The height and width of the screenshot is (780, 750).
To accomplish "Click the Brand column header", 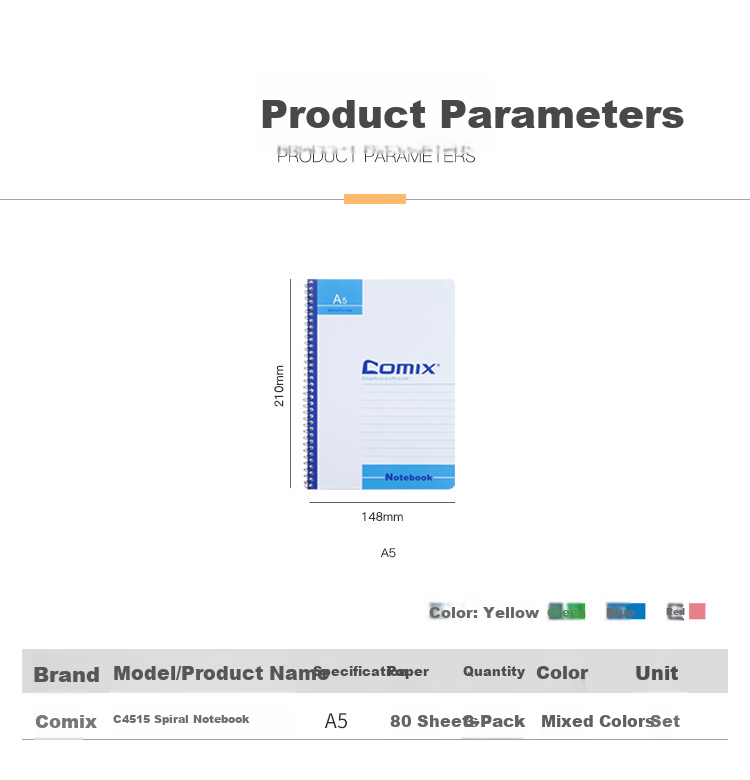I will tap(66, 675).
